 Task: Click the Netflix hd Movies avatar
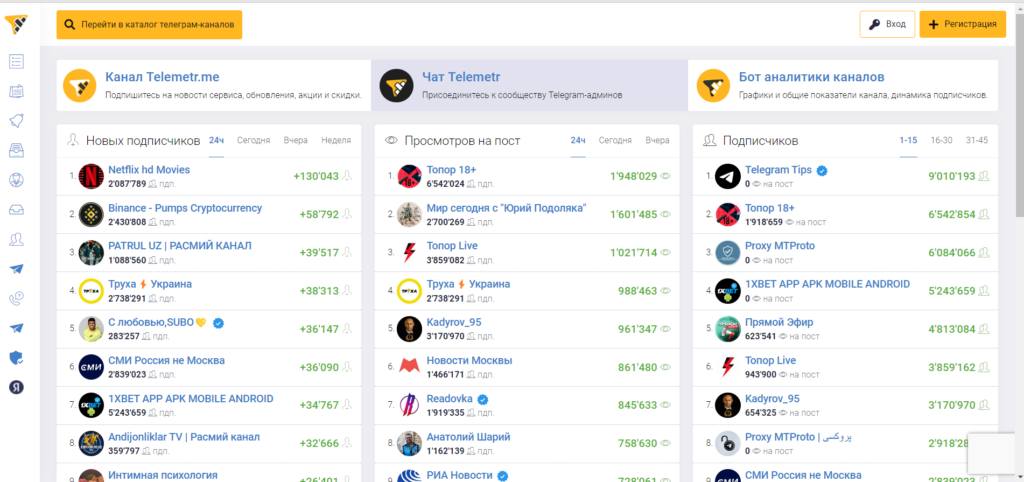coord(91,176)
